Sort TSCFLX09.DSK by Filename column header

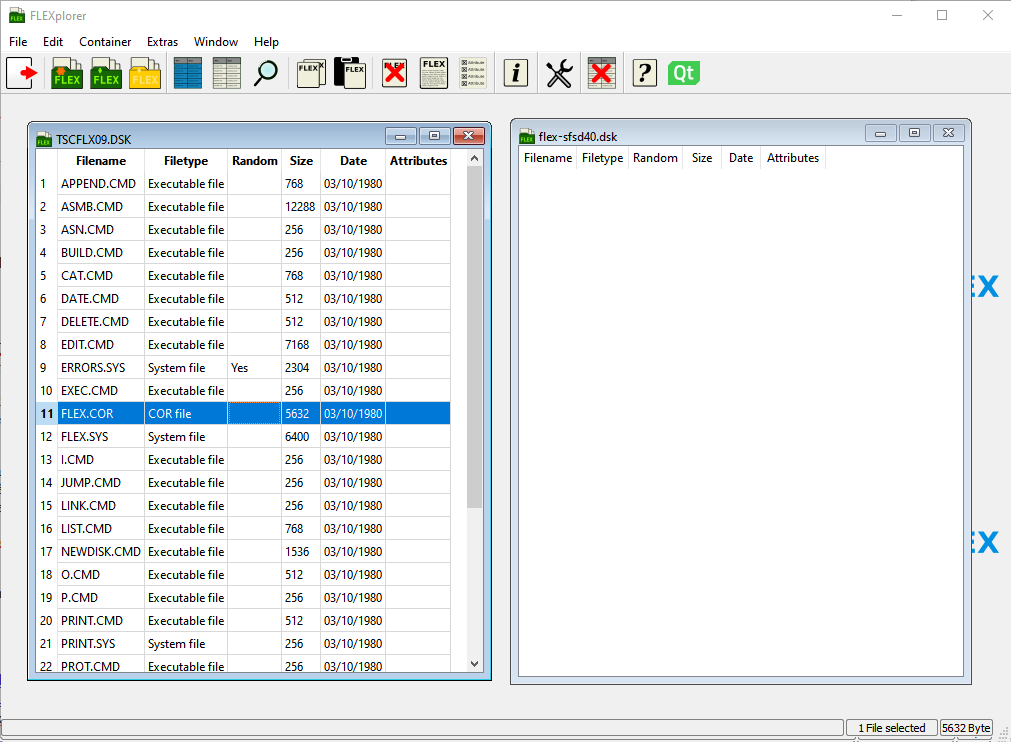coord(101,161)
